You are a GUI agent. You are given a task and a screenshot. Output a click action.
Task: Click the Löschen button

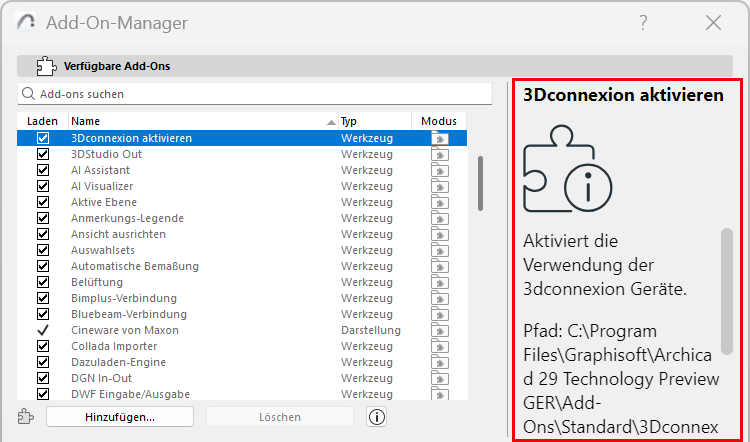click(280, 417)
